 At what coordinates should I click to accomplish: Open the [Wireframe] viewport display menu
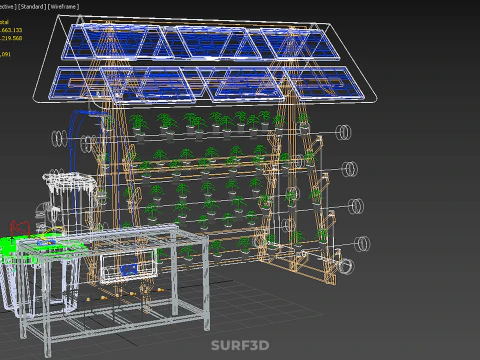click(63, 7)
